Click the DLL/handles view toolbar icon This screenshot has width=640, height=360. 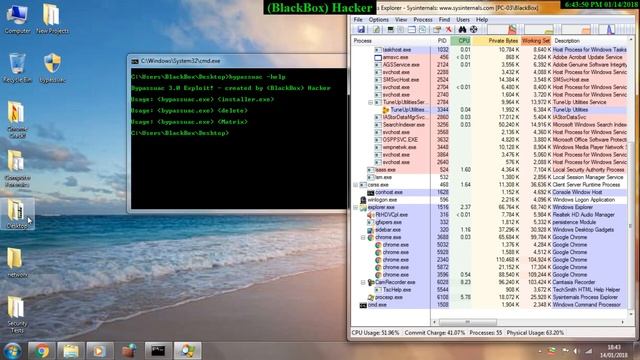pyautogui.click(x=422, y=29)
